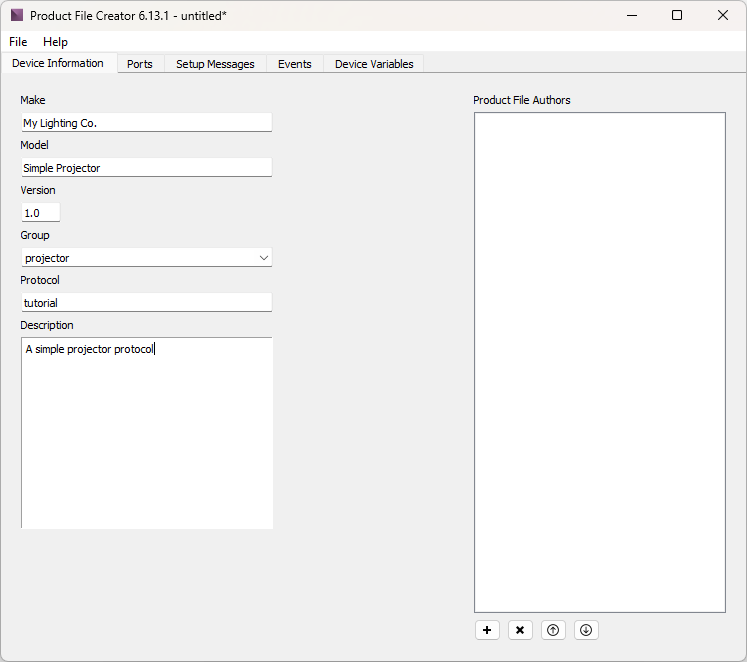This screenshot has width=747, height=662.
Task: Click the Protocol field containing tutorial
Action: point(146,303)
